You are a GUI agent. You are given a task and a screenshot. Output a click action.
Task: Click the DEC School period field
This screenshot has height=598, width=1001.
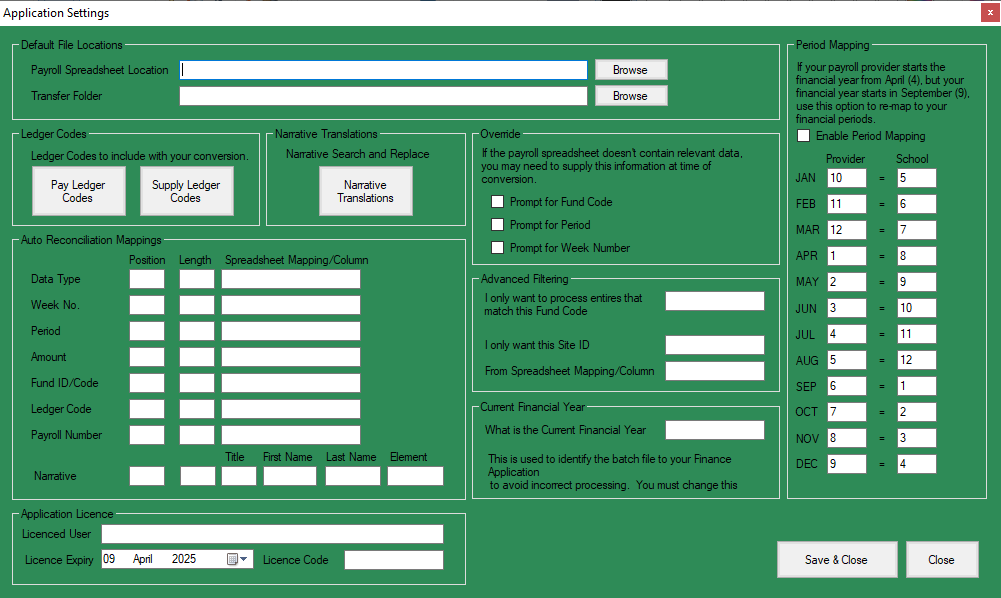915,464
